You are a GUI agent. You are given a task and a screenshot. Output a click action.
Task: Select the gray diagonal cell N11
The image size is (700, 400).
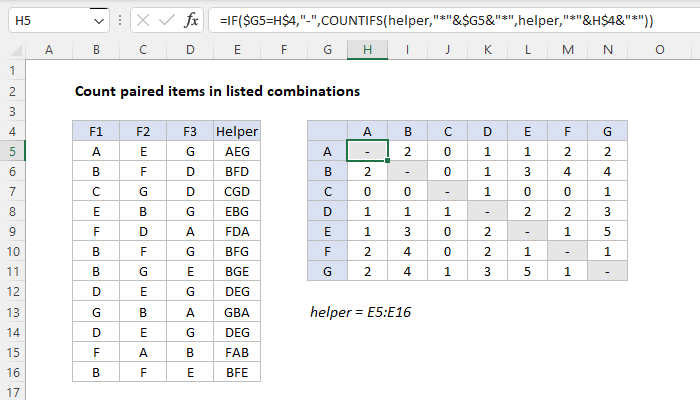[608, 272]
